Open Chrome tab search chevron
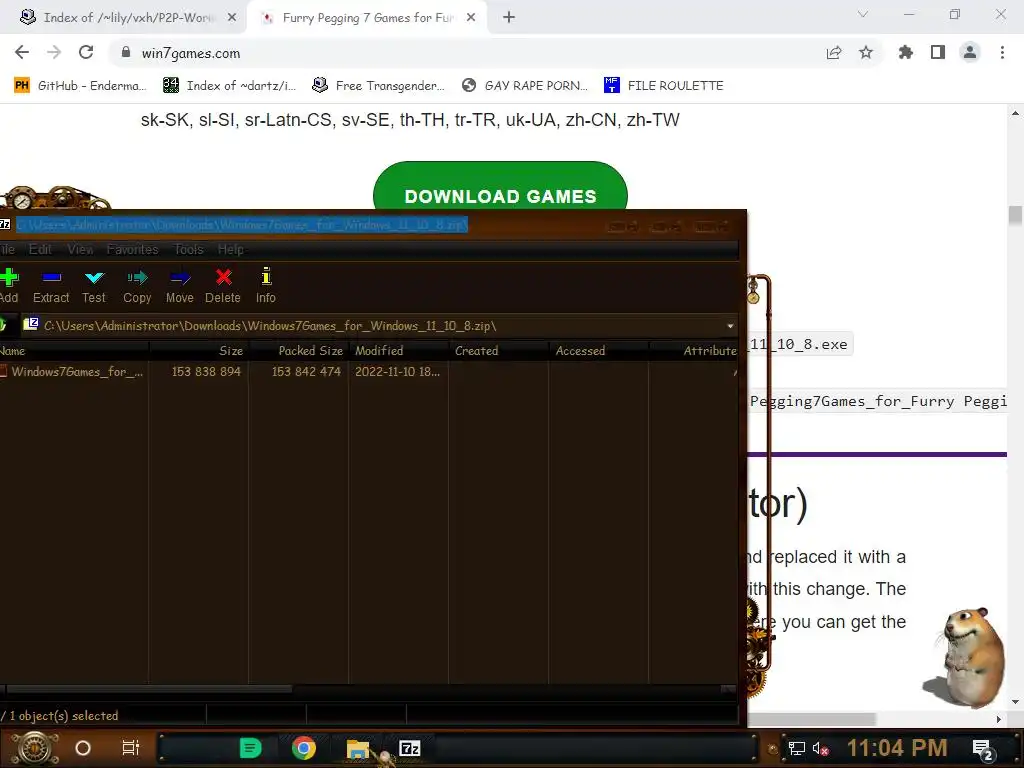Viewport: 1024px width, 768px height. coord(863,14)
